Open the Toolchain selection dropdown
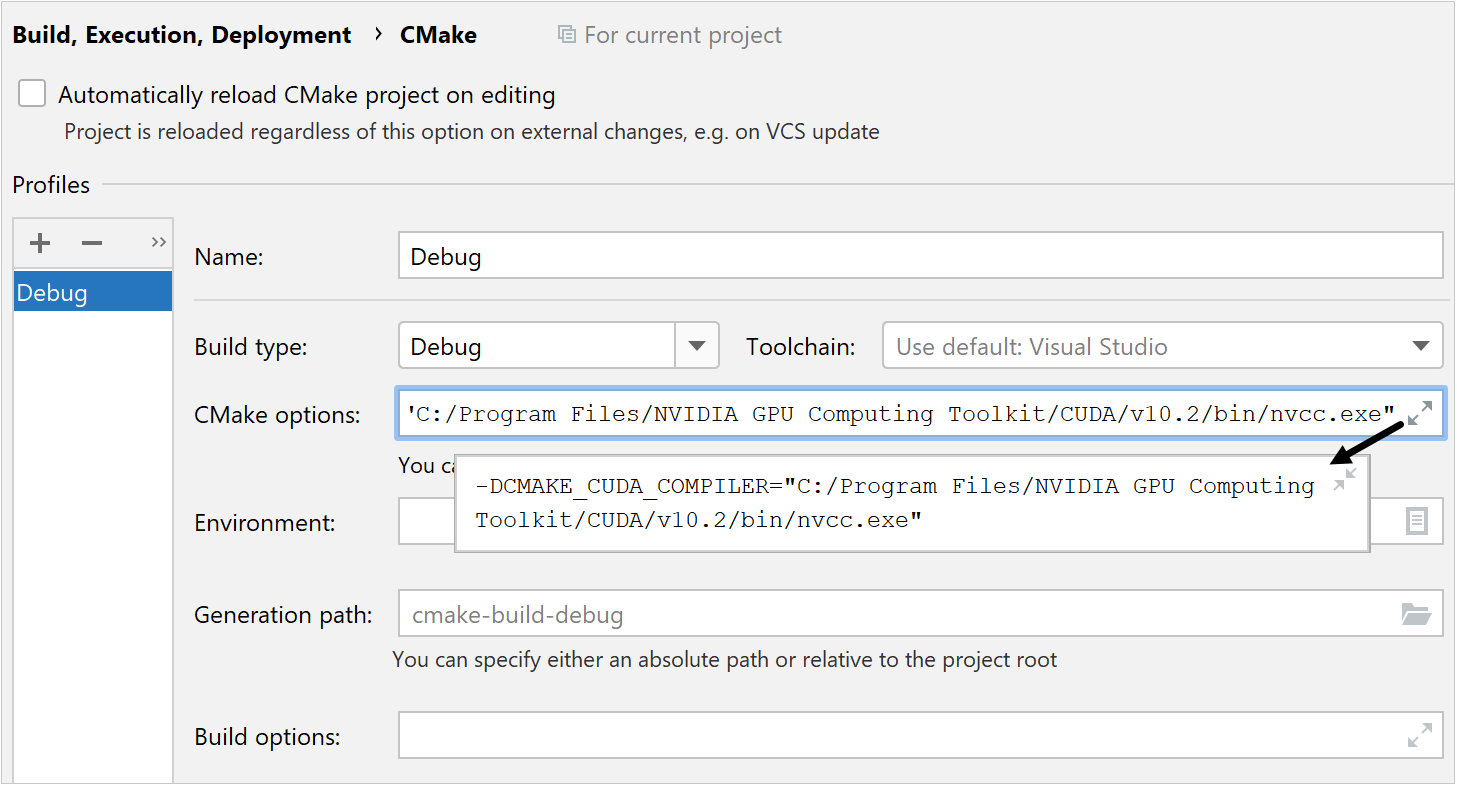The height and width of the screenshot is (785, 1457). (x=1423, y=345)
